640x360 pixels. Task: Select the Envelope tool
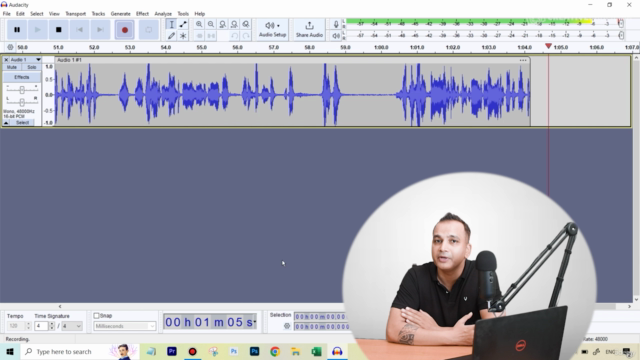pos(183,24)
